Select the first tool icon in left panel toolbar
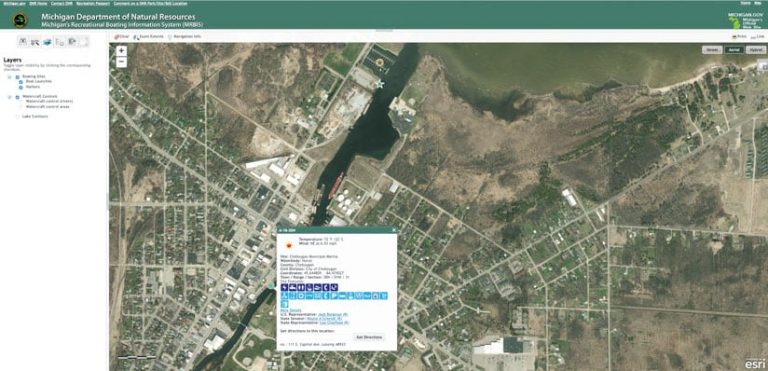Image resolution: width=768 pixels, height=371 pixels. pyautogui.click(x=23, y=42)
